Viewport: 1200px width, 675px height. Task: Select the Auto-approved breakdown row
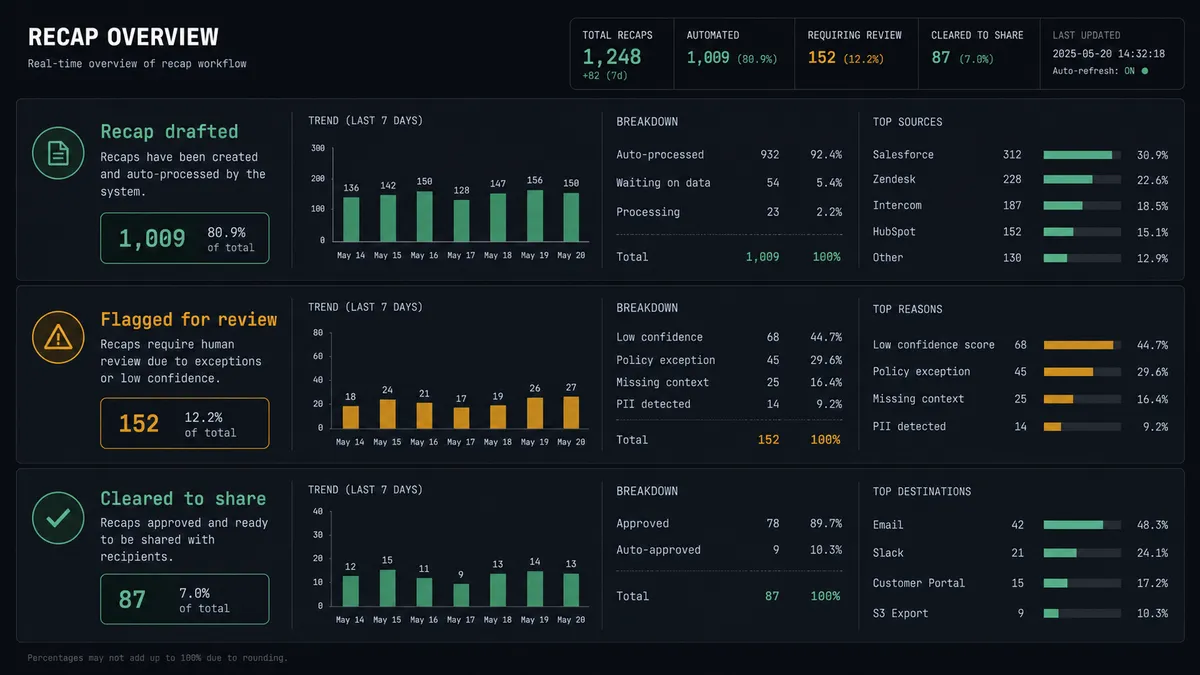(729, 550)
